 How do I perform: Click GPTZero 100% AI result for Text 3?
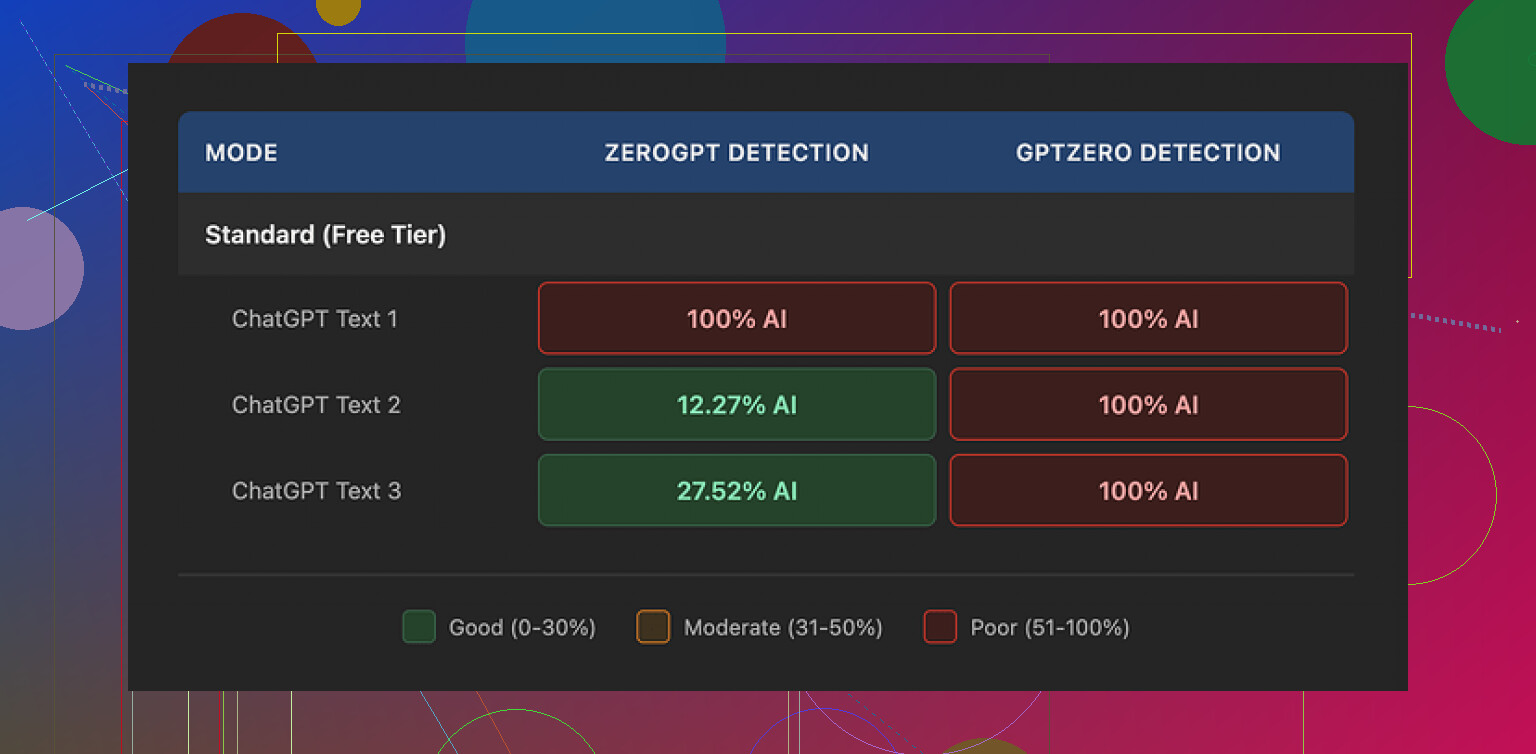pos(1148,491)
